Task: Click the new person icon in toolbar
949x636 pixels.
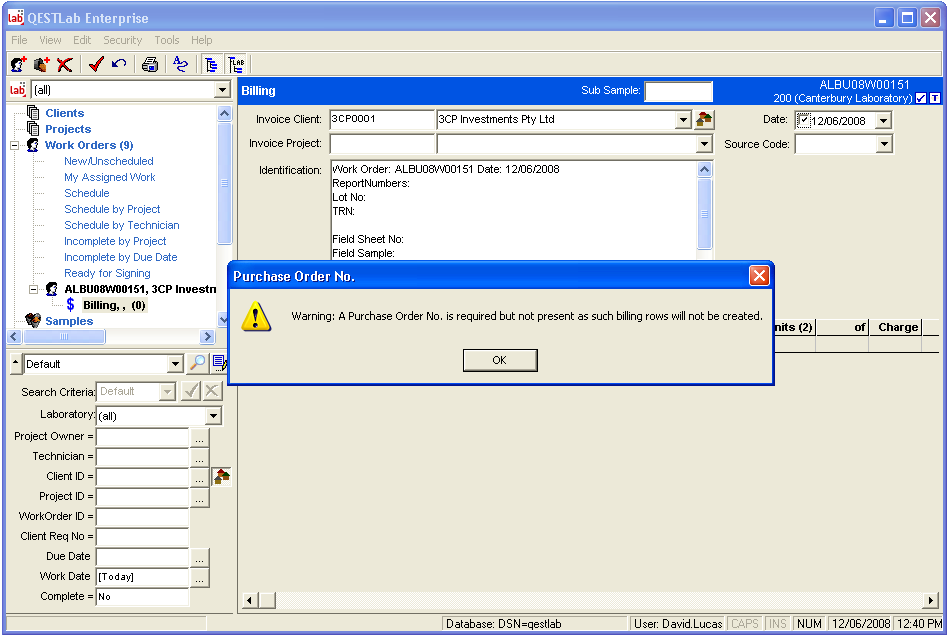Action: coord(18,65)
